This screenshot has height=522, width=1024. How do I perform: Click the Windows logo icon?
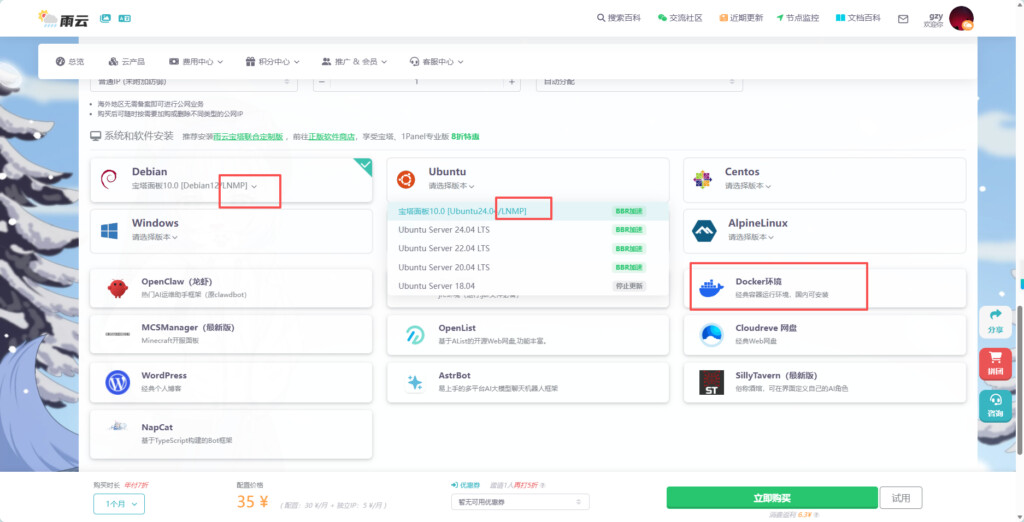tap(109, 230)
